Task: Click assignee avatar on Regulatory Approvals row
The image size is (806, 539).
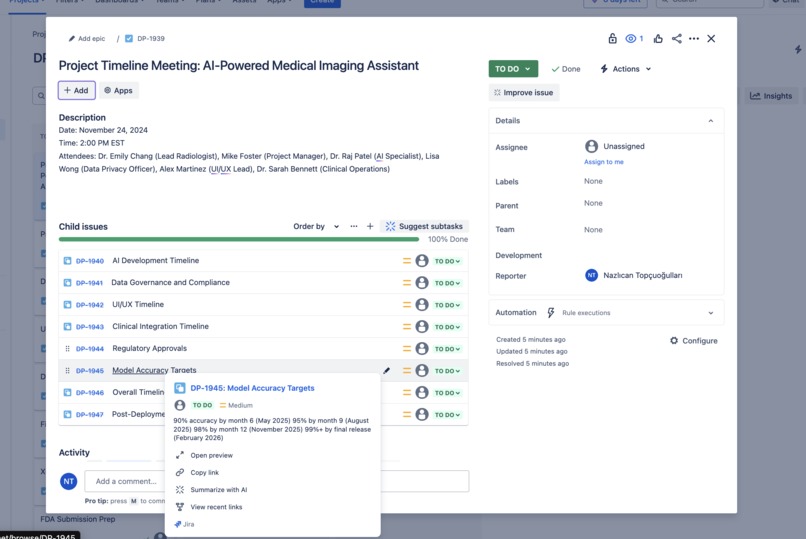Action: pyautogui.click(x=422, y=349)
